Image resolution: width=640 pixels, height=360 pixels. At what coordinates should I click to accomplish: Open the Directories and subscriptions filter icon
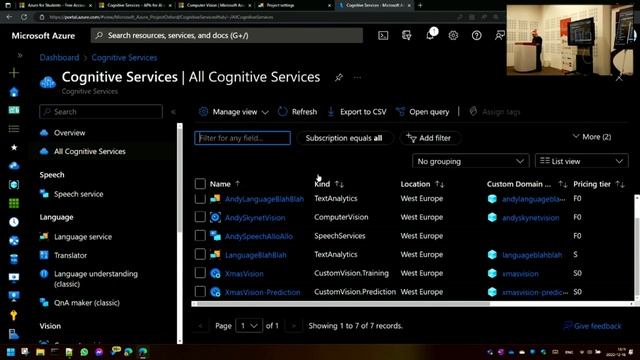point(406,36)
